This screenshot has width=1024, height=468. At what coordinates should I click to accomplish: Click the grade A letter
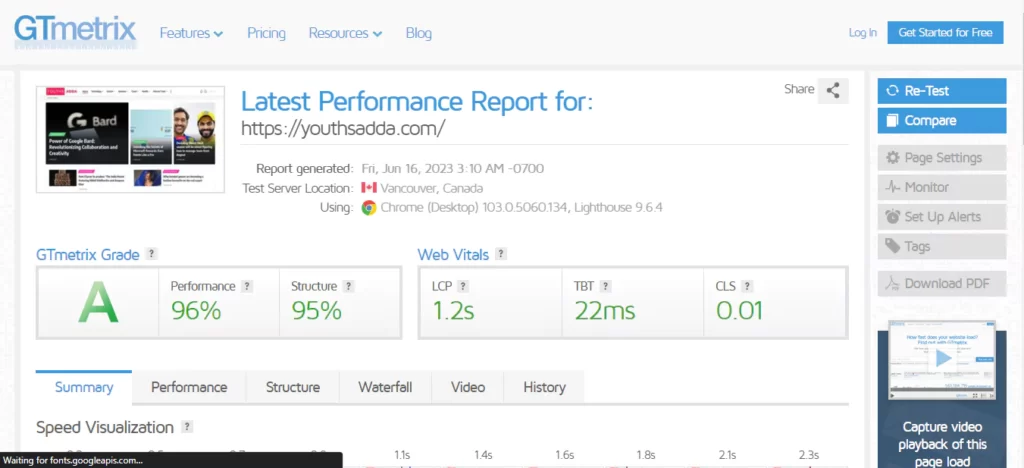pos(98,302)
